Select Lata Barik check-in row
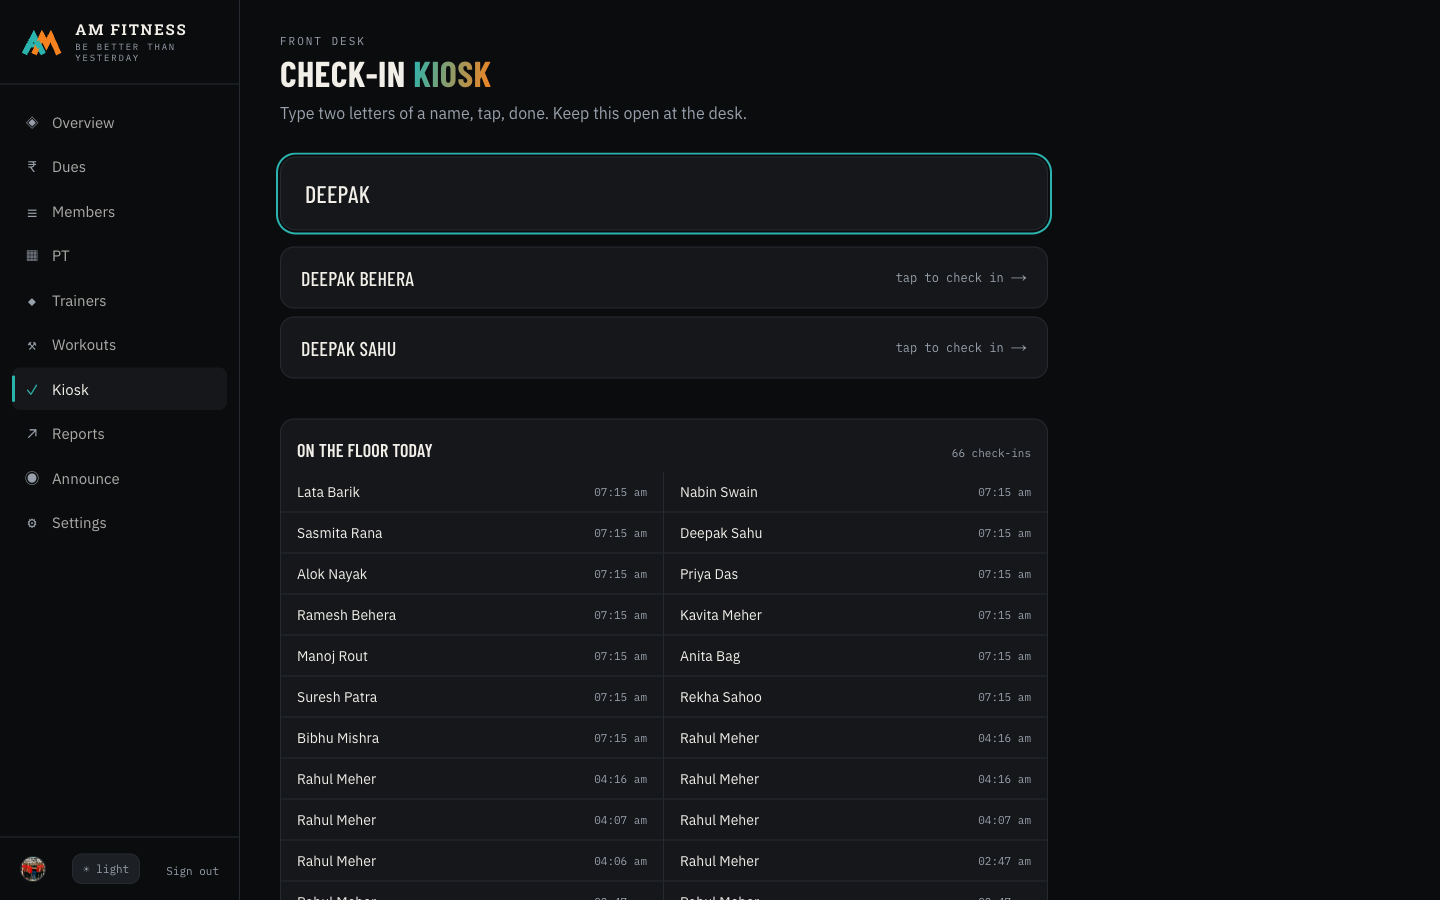 click(472, 492)
